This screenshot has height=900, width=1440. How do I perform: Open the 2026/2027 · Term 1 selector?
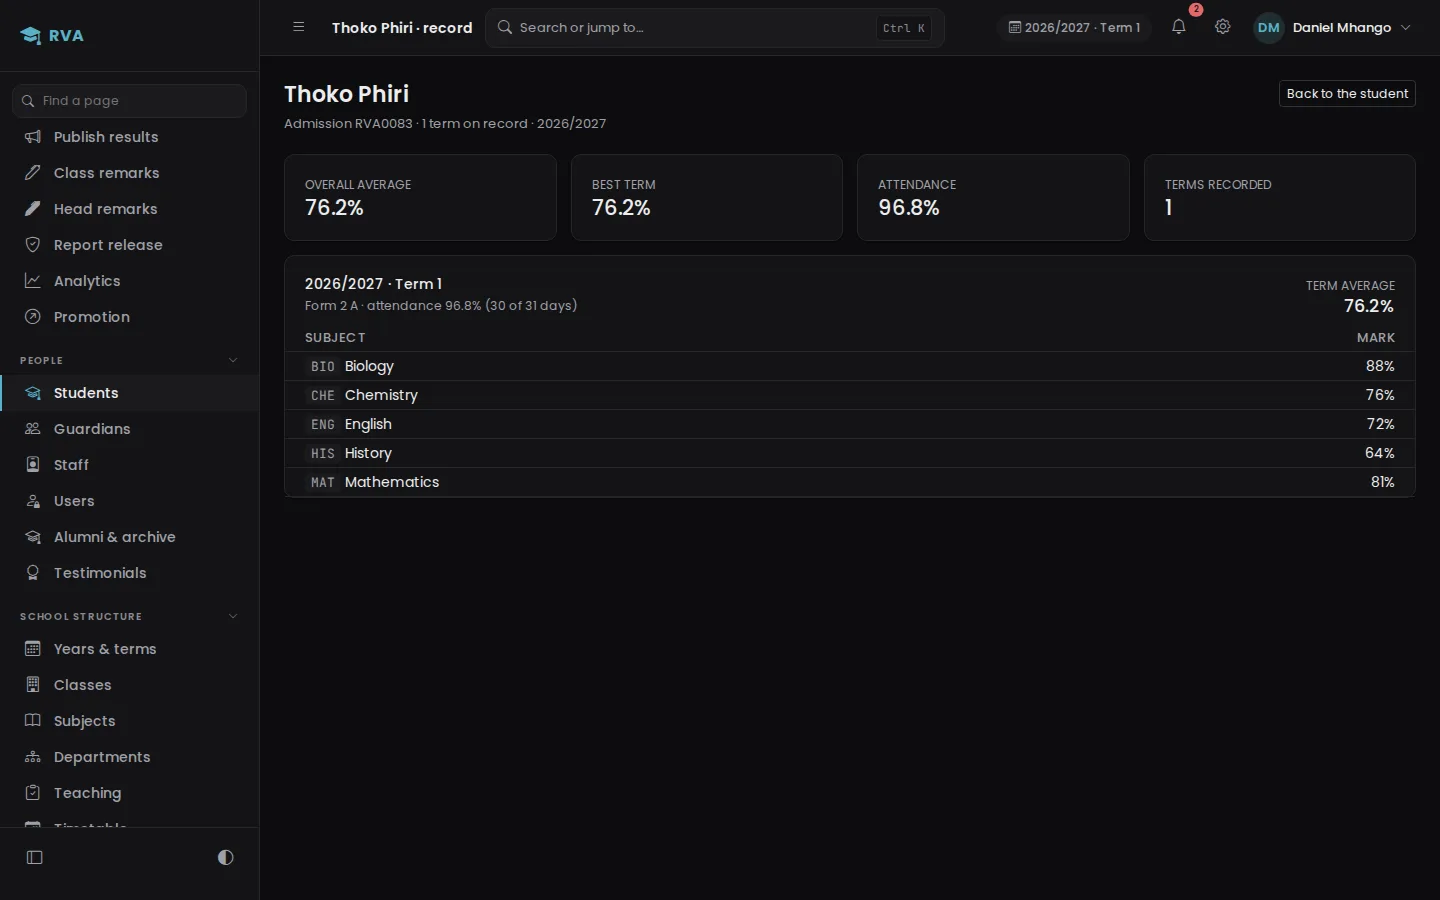pos(1074,27)
